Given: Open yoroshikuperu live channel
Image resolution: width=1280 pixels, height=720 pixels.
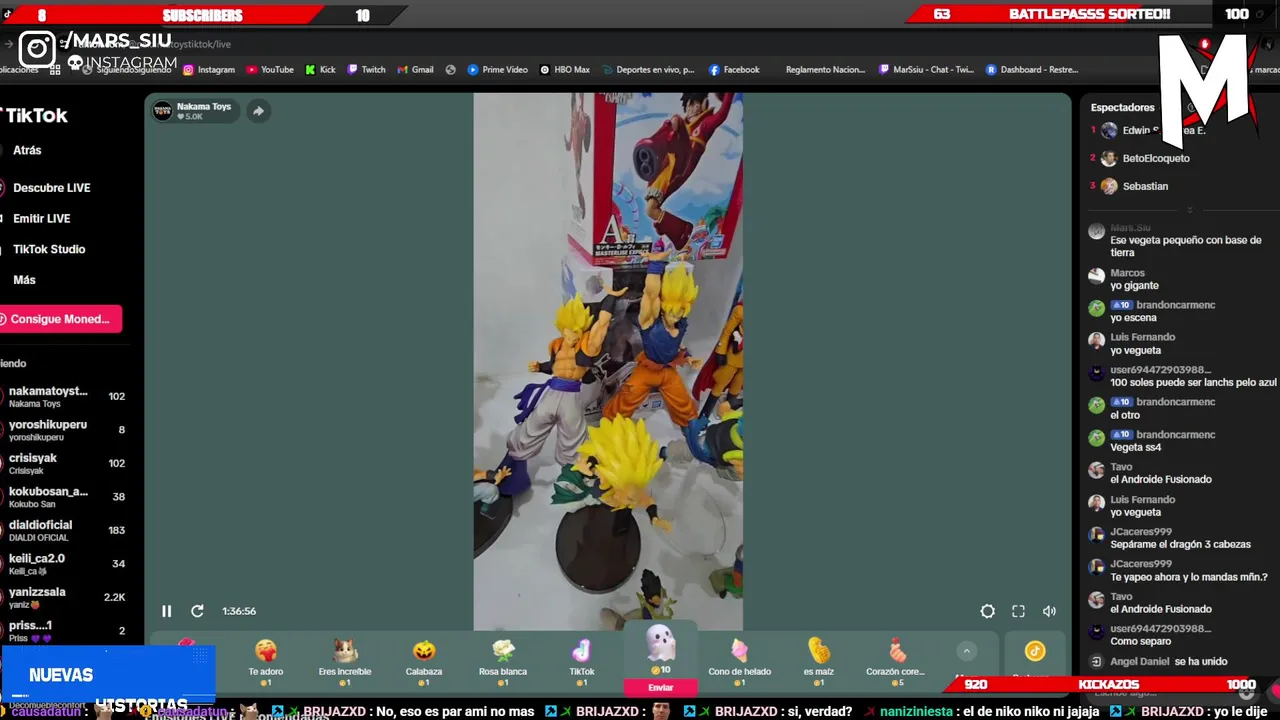Looking at the screenshot, I should coord(65,430).
